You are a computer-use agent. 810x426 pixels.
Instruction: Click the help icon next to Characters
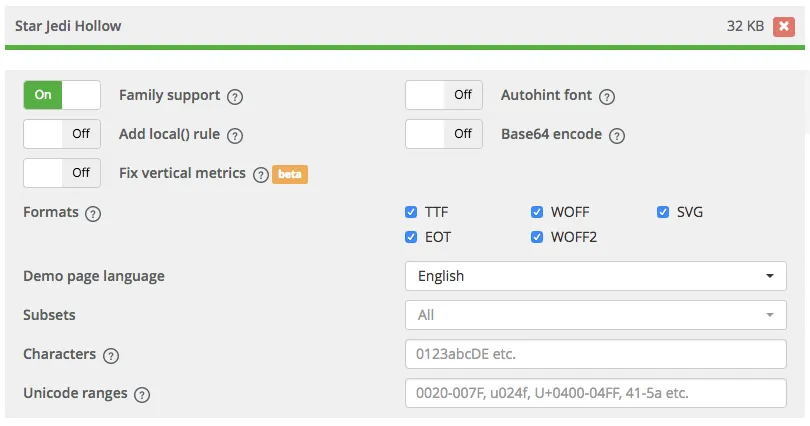110,355
